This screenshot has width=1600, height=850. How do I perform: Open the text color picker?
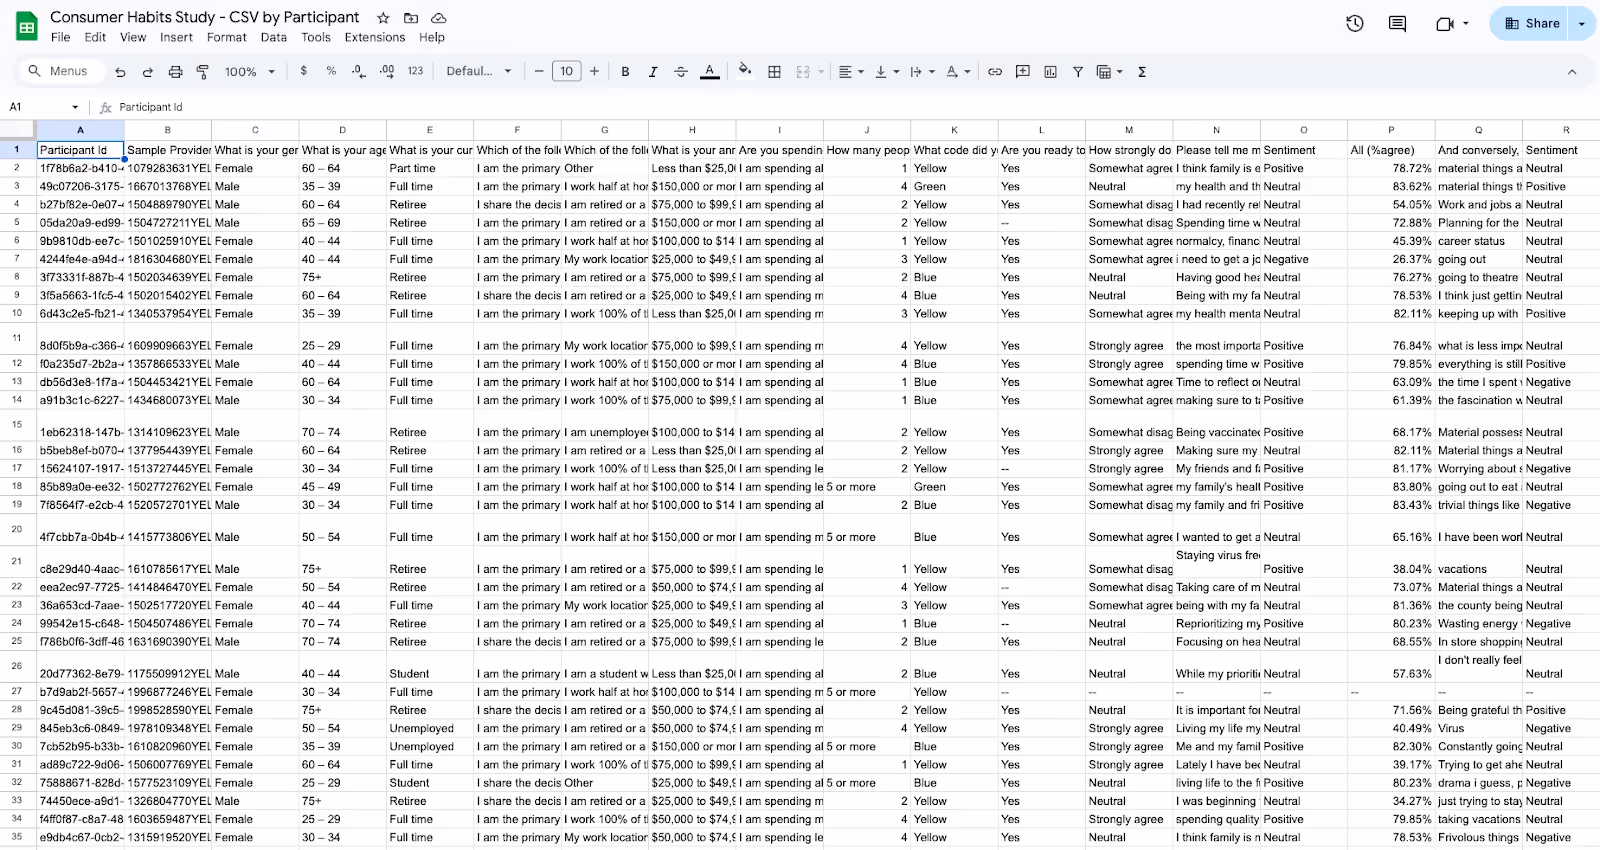pos(709,72)
